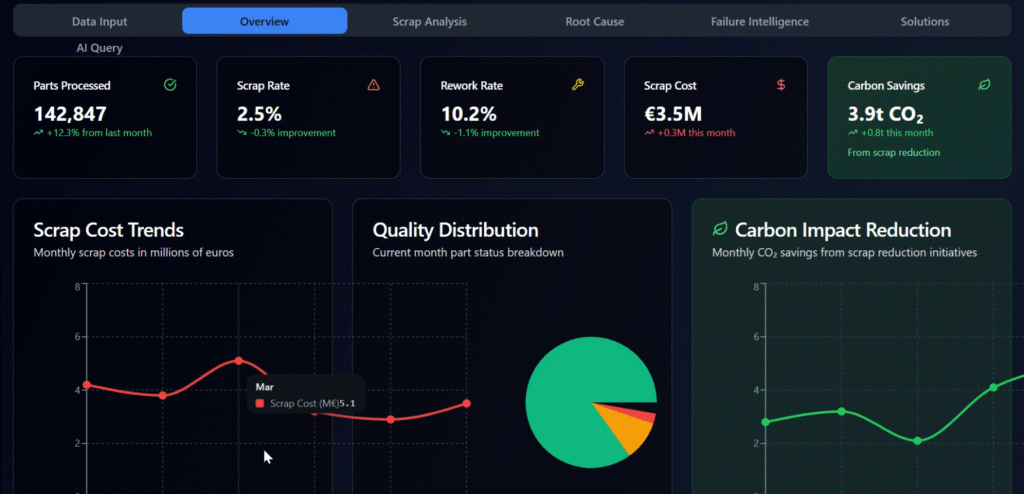Click the orange slice of the pie chart
Screen dimensions: 1024x494
click(x=630, y=430)
